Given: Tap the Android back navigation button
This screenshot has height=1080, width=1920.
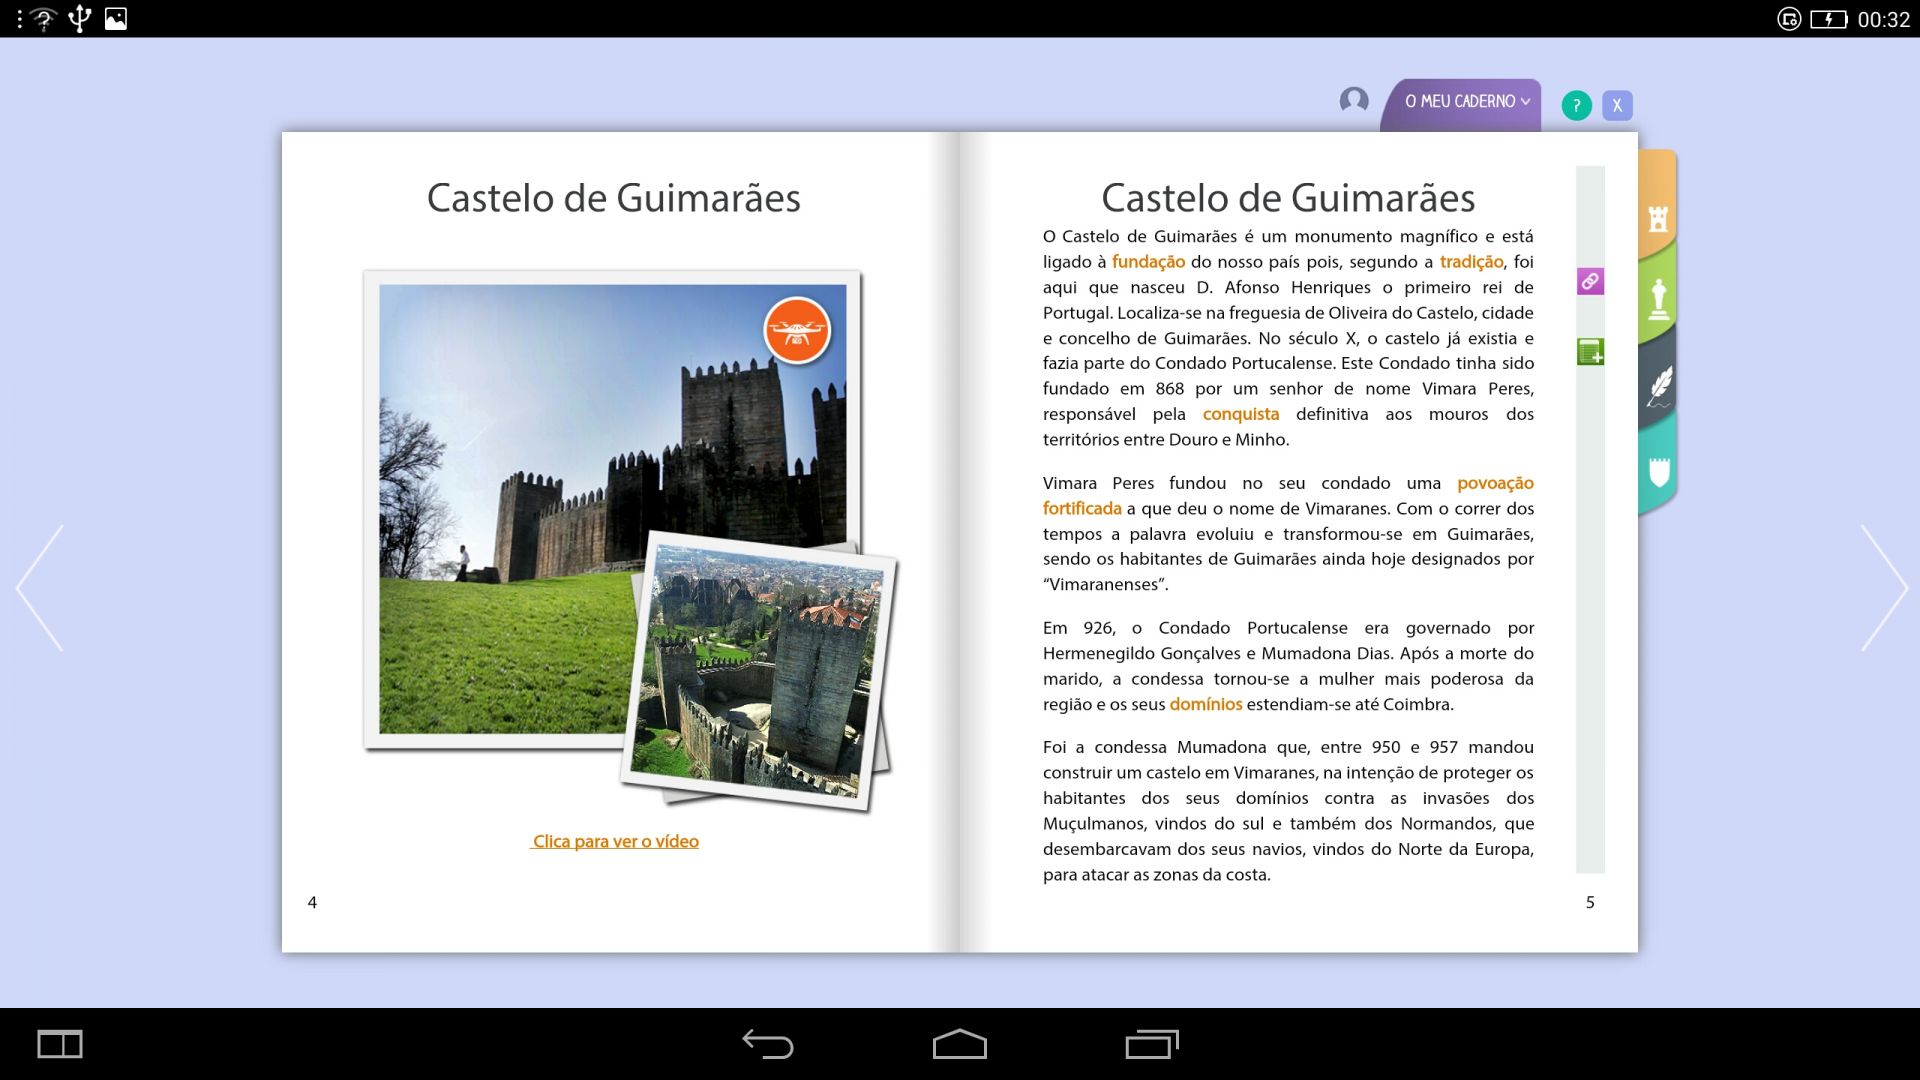Looking at the screenshot, I should (767, 1044).
